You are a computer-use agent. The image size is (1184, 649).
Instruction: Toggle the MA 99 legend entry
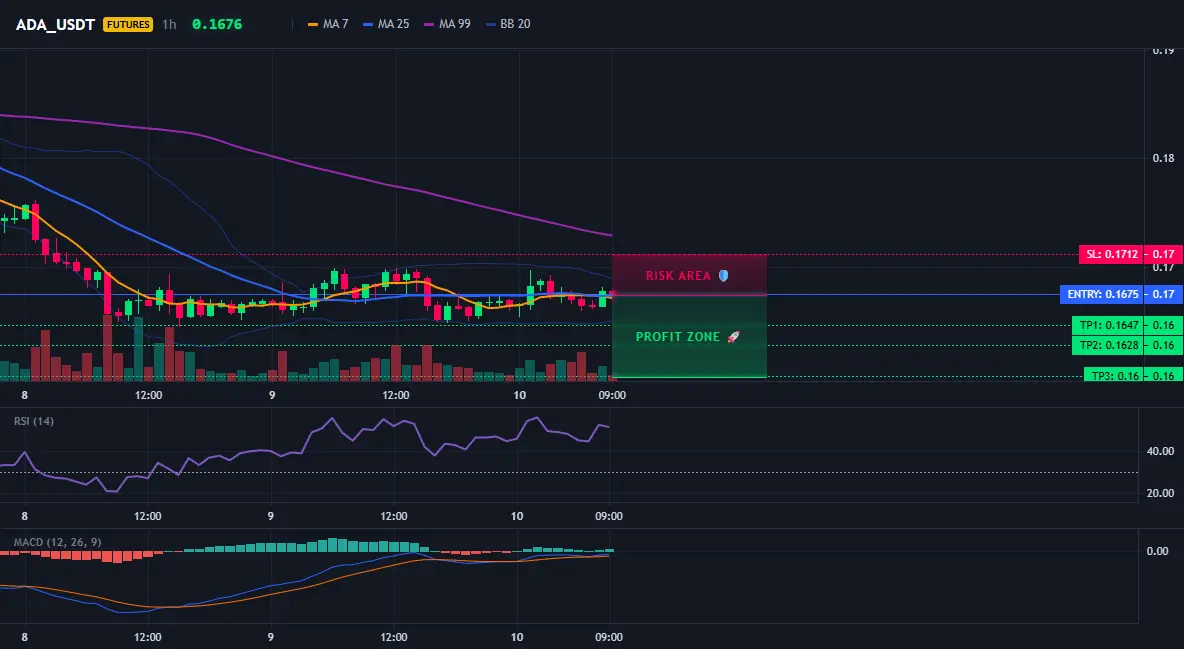coord(447,24)
